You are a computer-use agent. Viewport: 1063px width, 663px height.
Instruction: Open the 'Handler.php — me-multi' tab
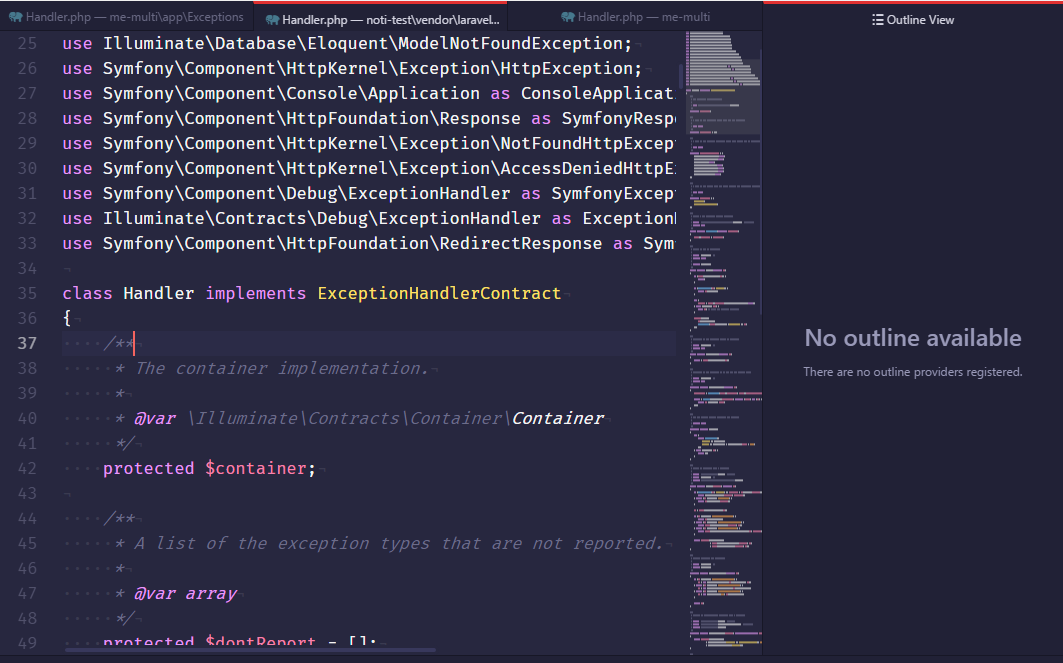(x=636, y=17)
